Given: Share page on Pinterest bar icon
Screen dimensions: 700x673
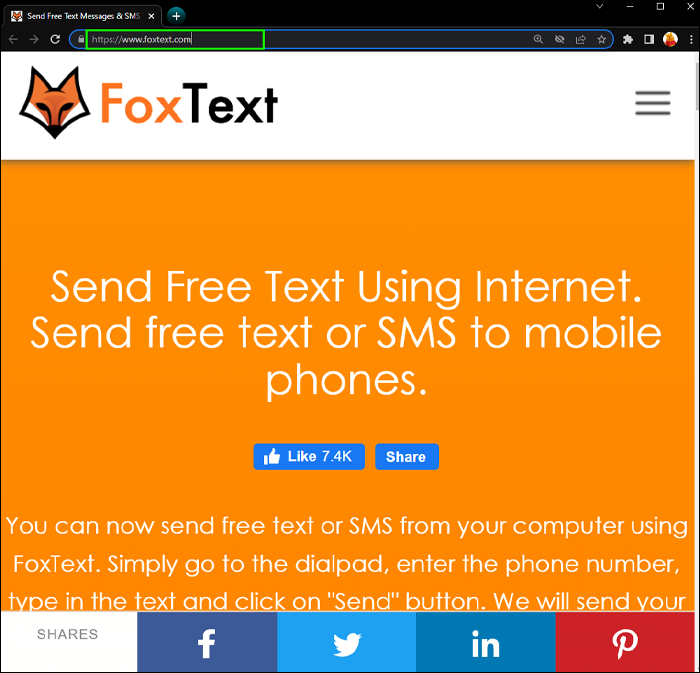Looking at the screenshot, I should point(625,642).
